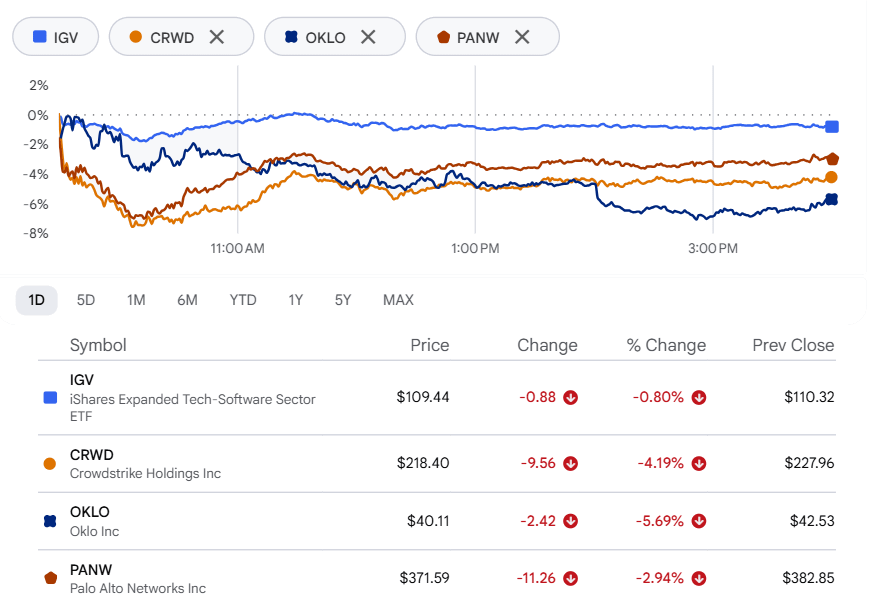The image size is (870, 600).
Task: Click the 11:00 AM axis label
Action: (x=237, y=249)
